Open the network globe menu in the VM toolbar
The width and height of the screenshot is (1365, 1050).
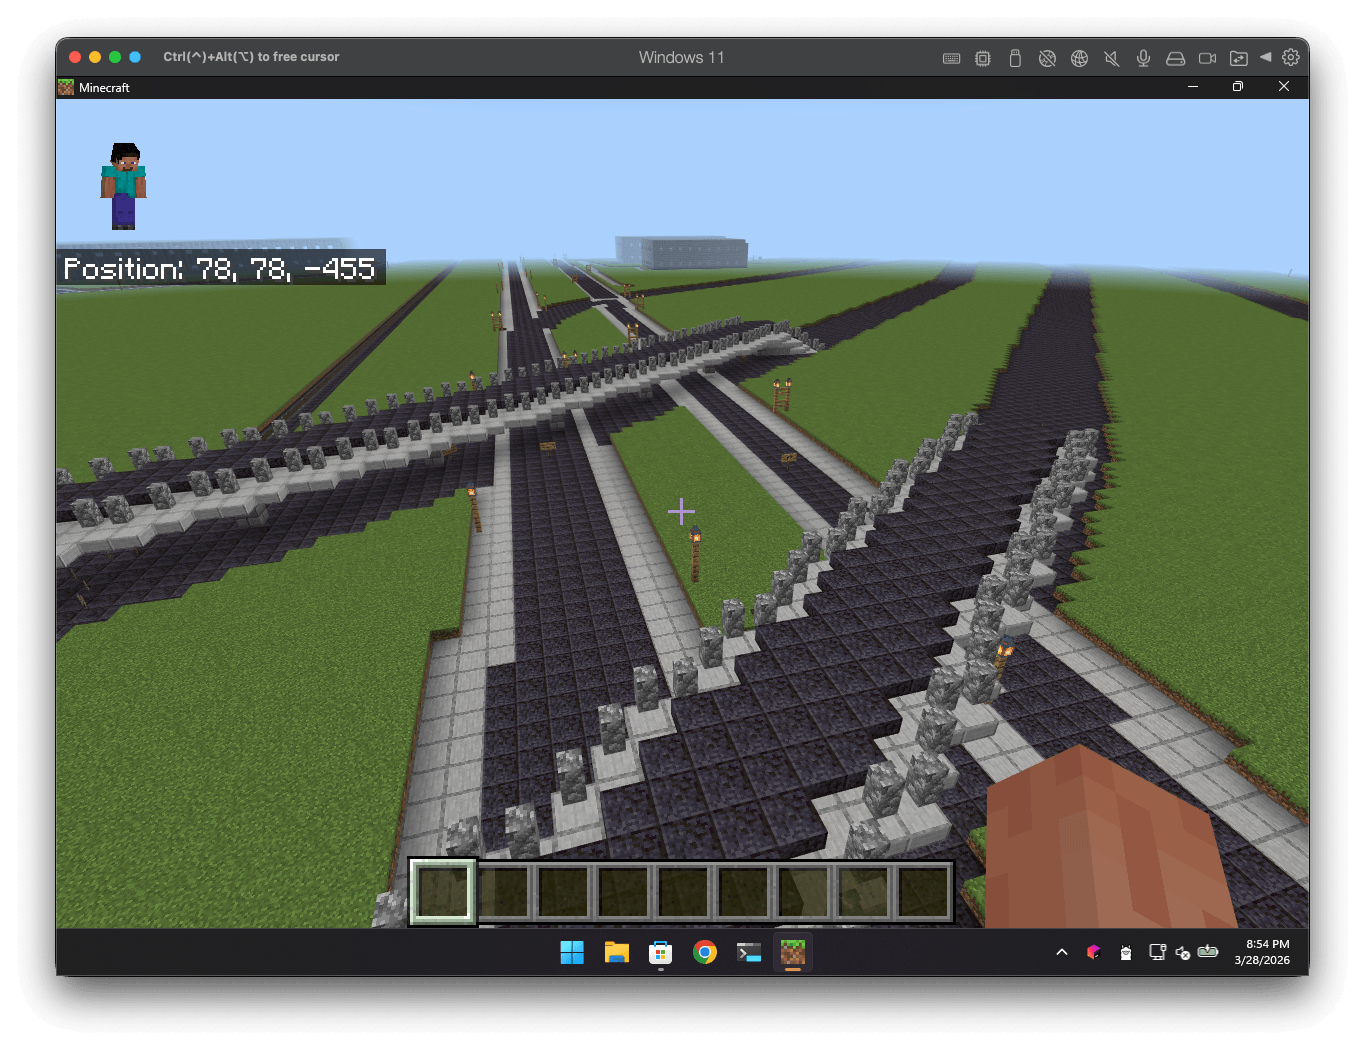tap(1079, 57)
